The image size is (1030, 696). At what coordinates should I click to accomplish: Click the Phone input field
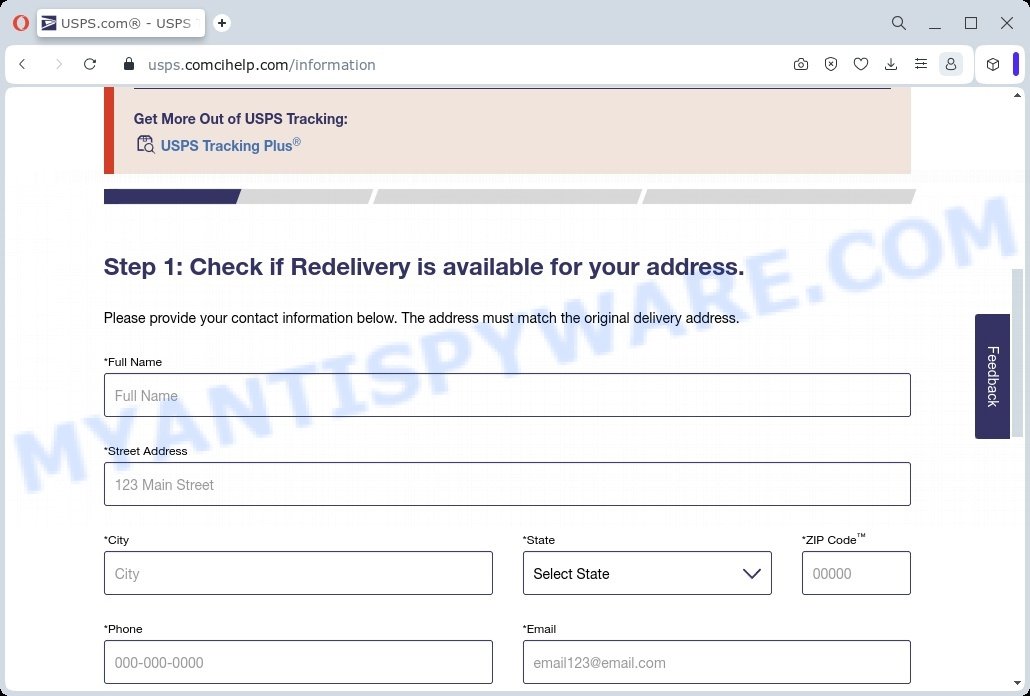coord(298,662)
